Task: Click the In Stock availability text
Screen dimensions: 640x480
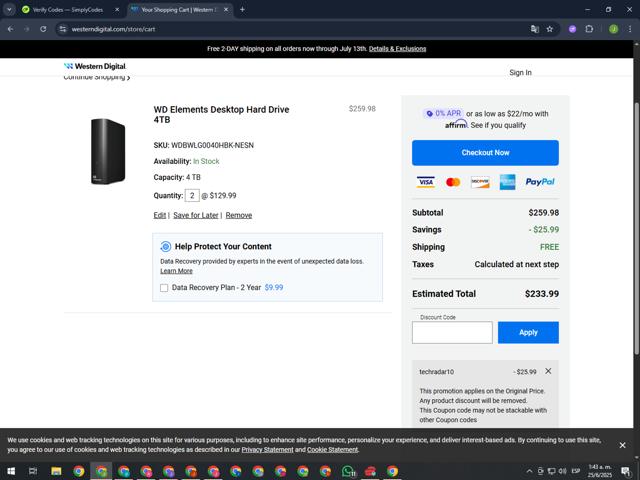Action: [206, 161]
